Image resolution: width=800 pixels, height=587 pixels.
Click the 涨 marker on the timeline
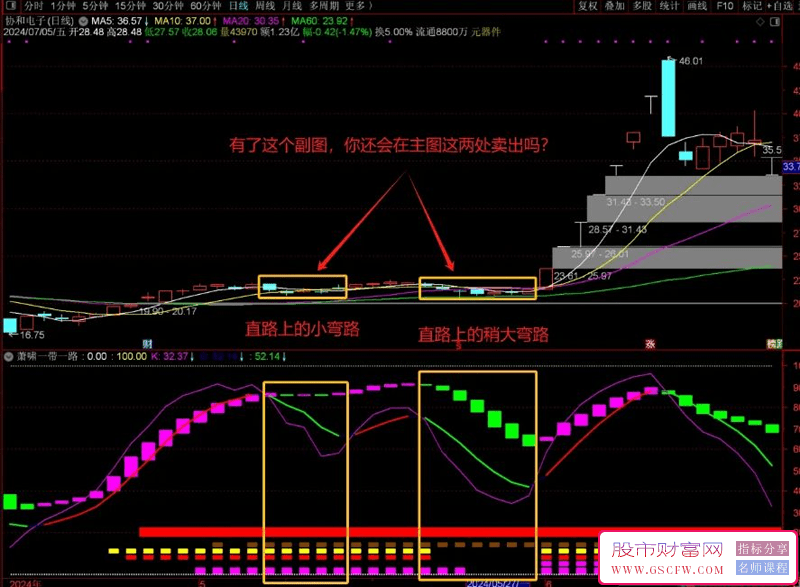coord(650,344)
